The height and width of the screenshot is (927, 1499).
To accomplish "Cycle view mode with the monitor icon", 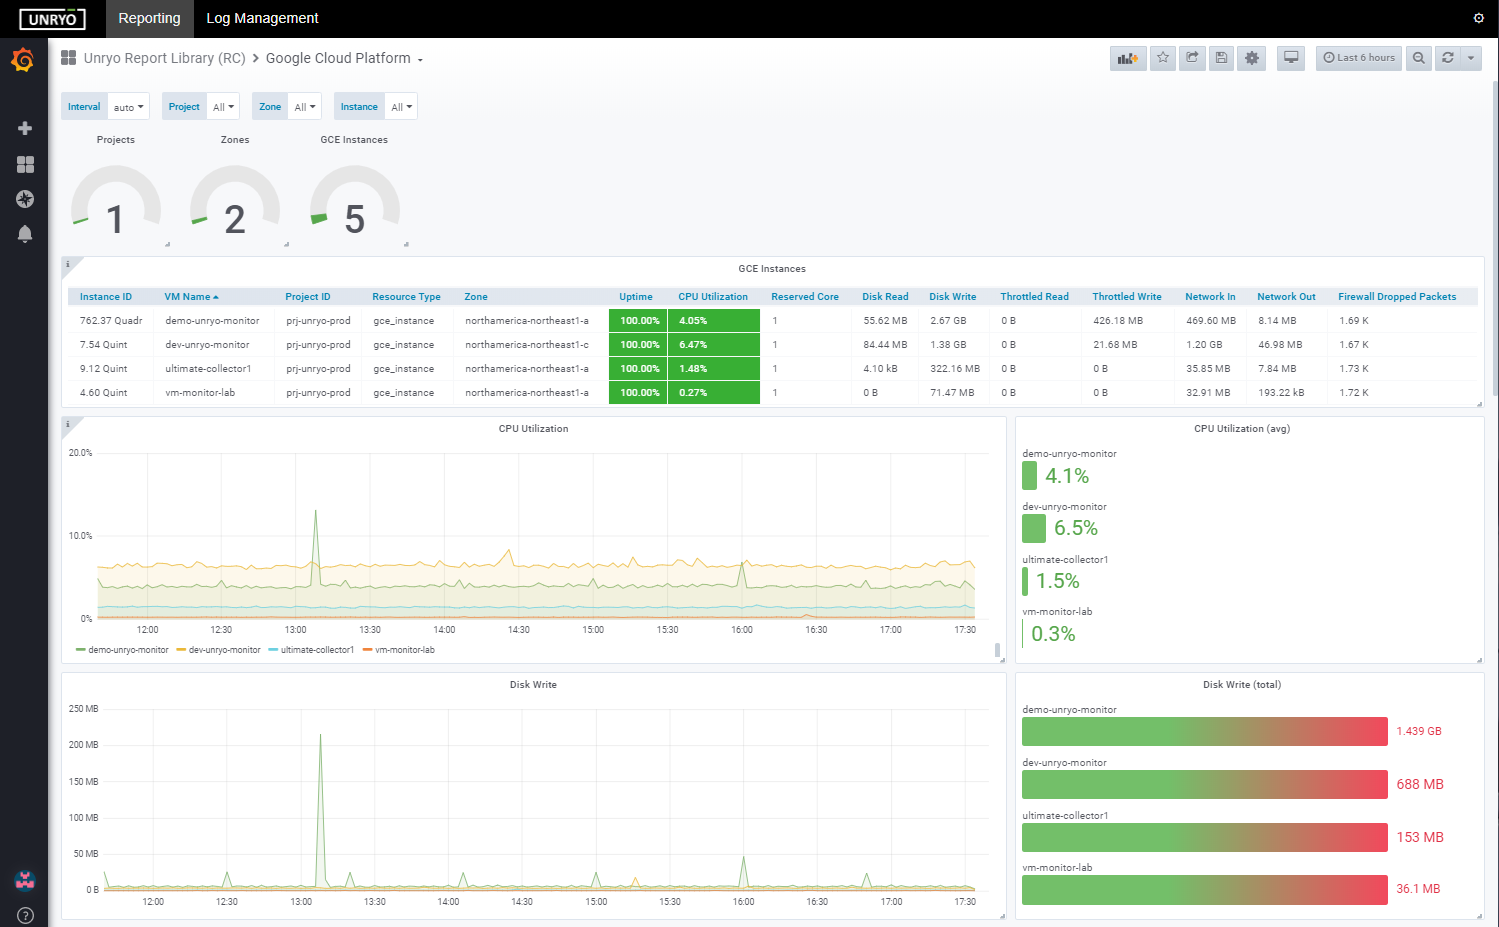I will [x=1291, y=58].
